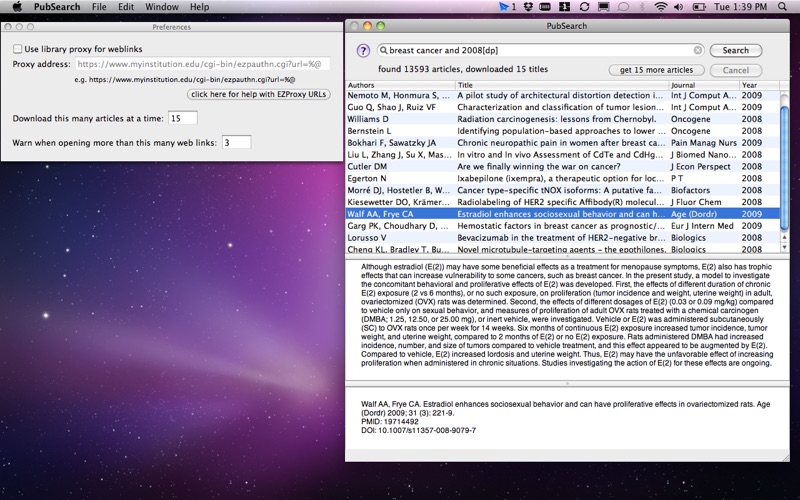Open the Window menu
Image resolution: width=800 pixels, height=500 pixels.
click(162, 7)
